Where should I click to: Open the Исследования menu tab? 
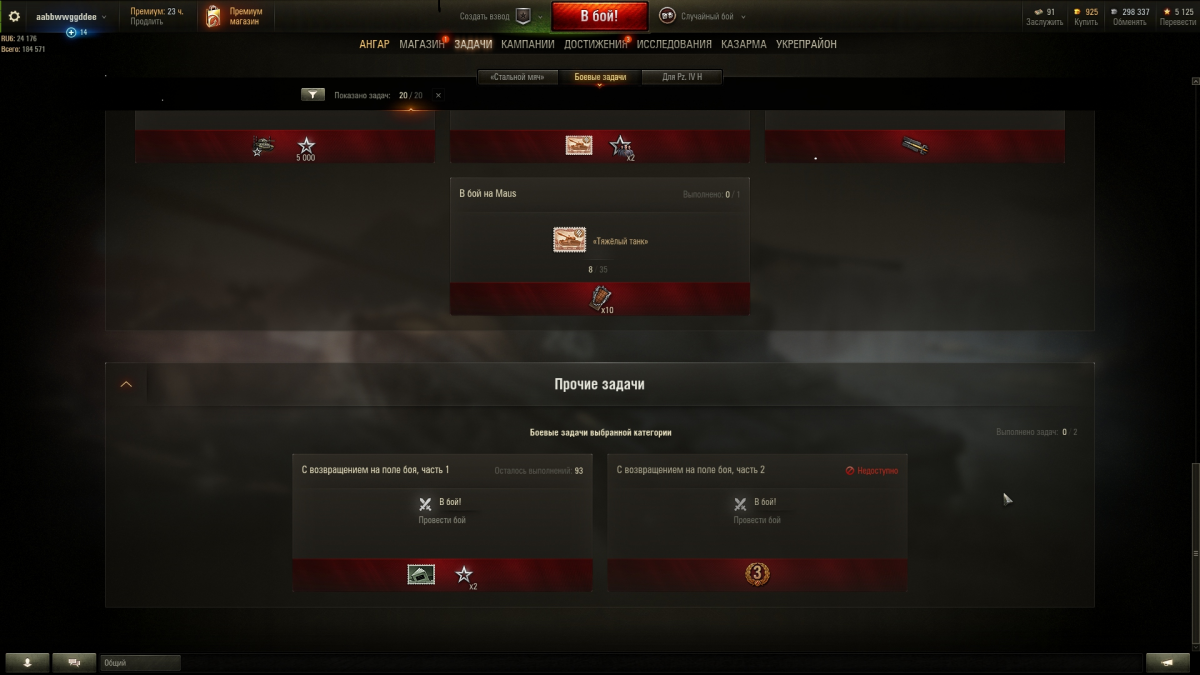[x=674, y=44]
